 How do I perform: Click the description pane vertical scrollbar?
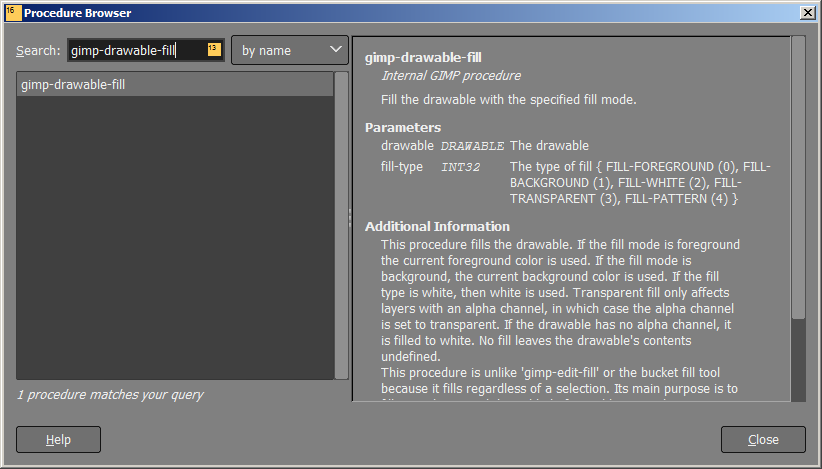pos(798,177)
